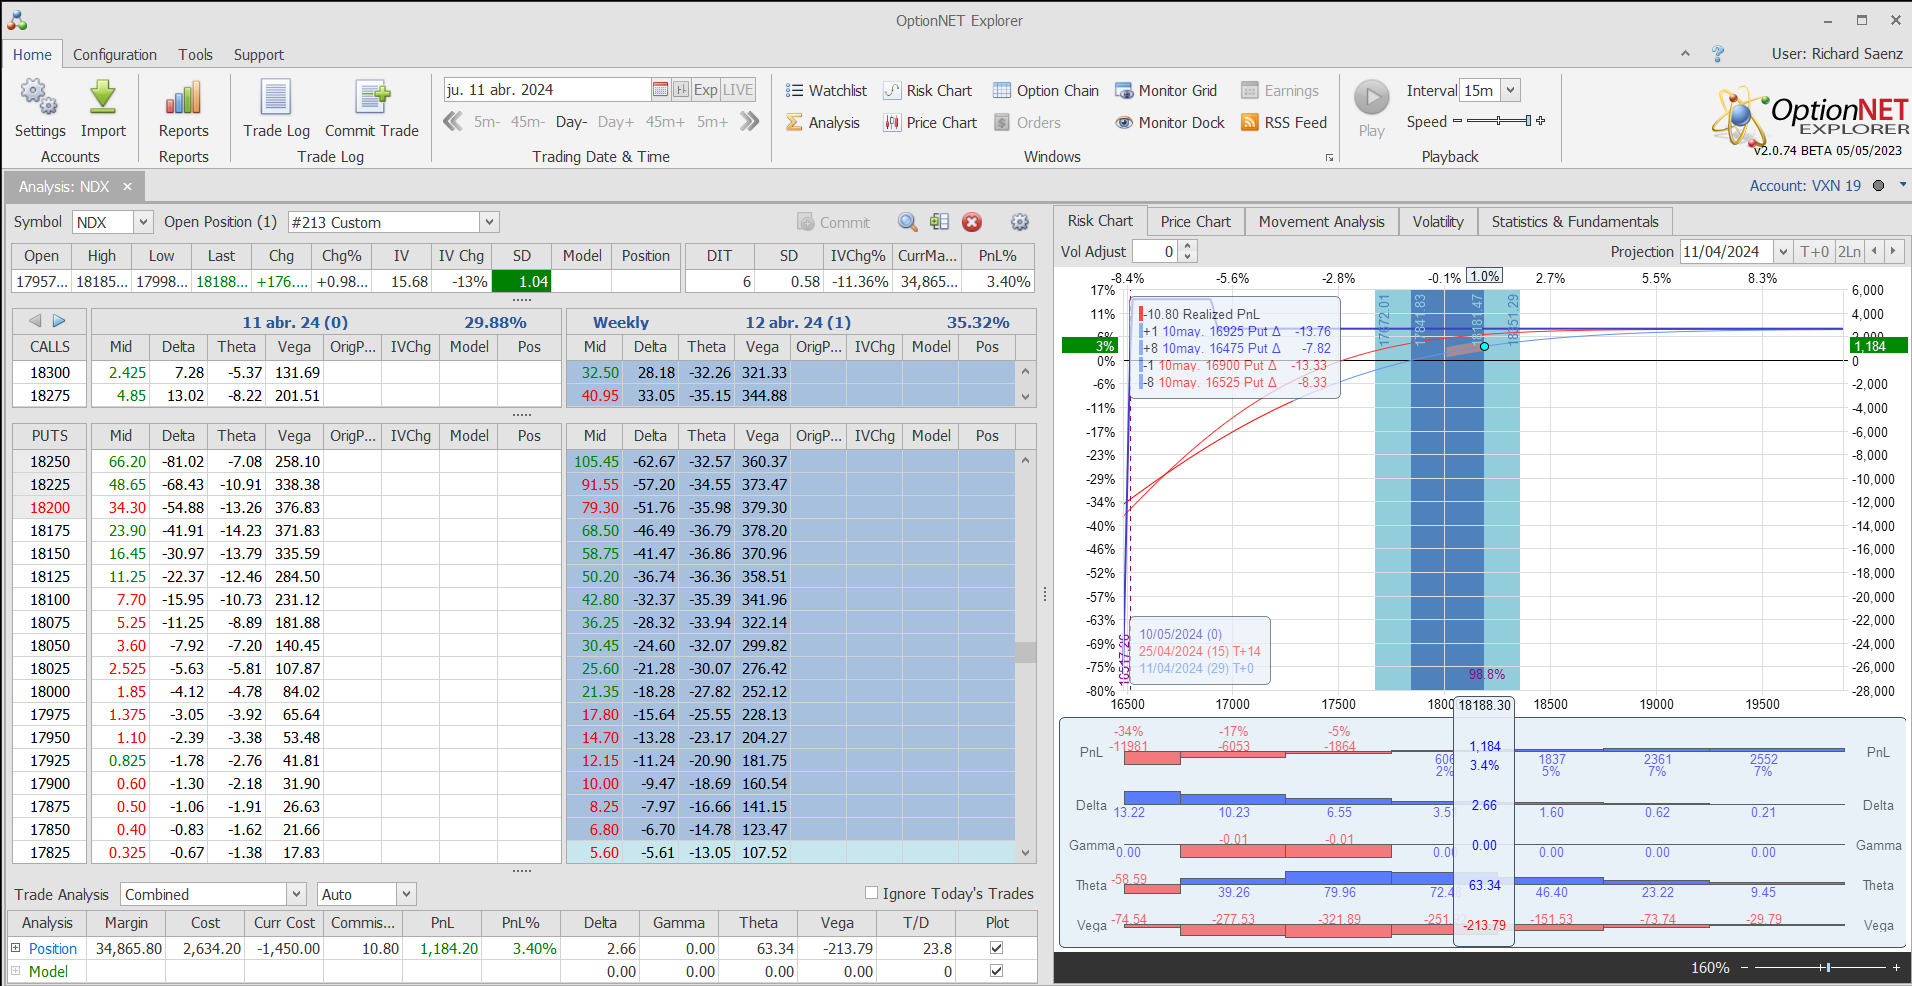Viewport: 1912px width, 986px height.
Task: Toggle Ignore Today's Trades checkbox
Action: click(x=871, y=893)
